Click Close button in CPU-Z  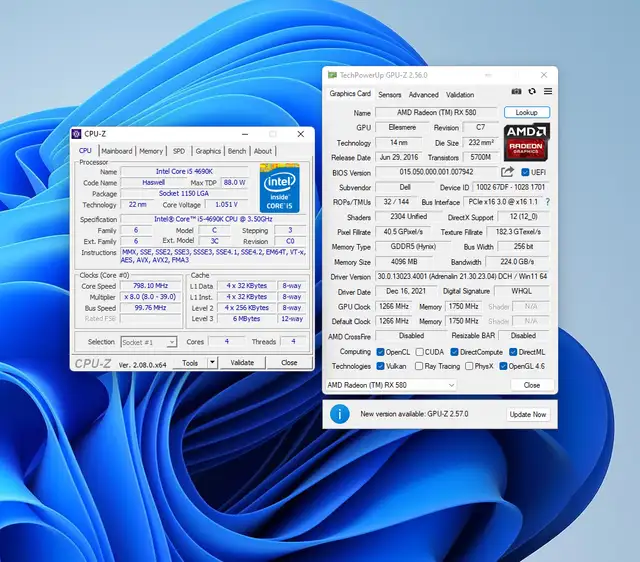tap(289, 362)
